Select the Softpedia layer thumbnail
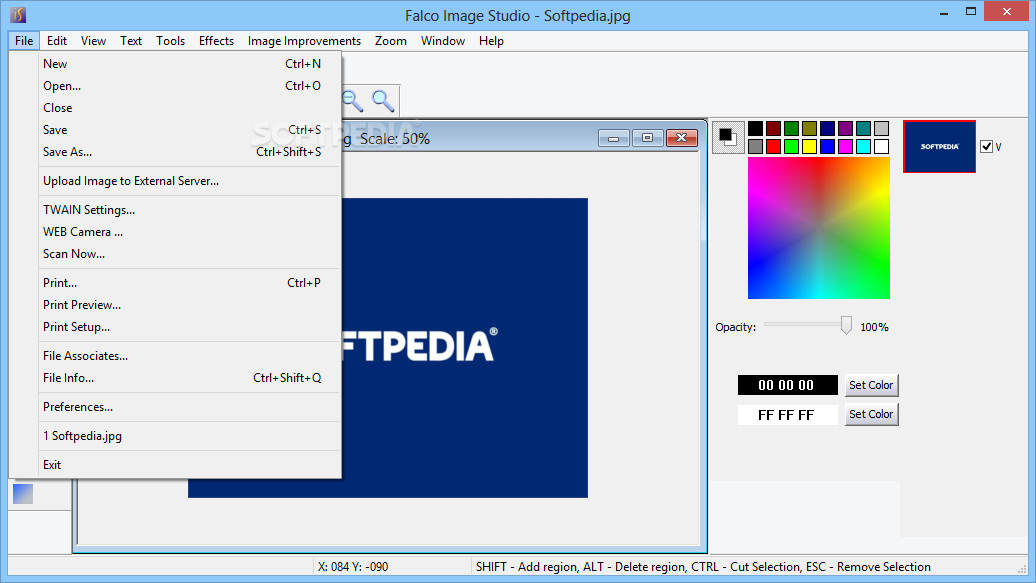 (940, 147)
